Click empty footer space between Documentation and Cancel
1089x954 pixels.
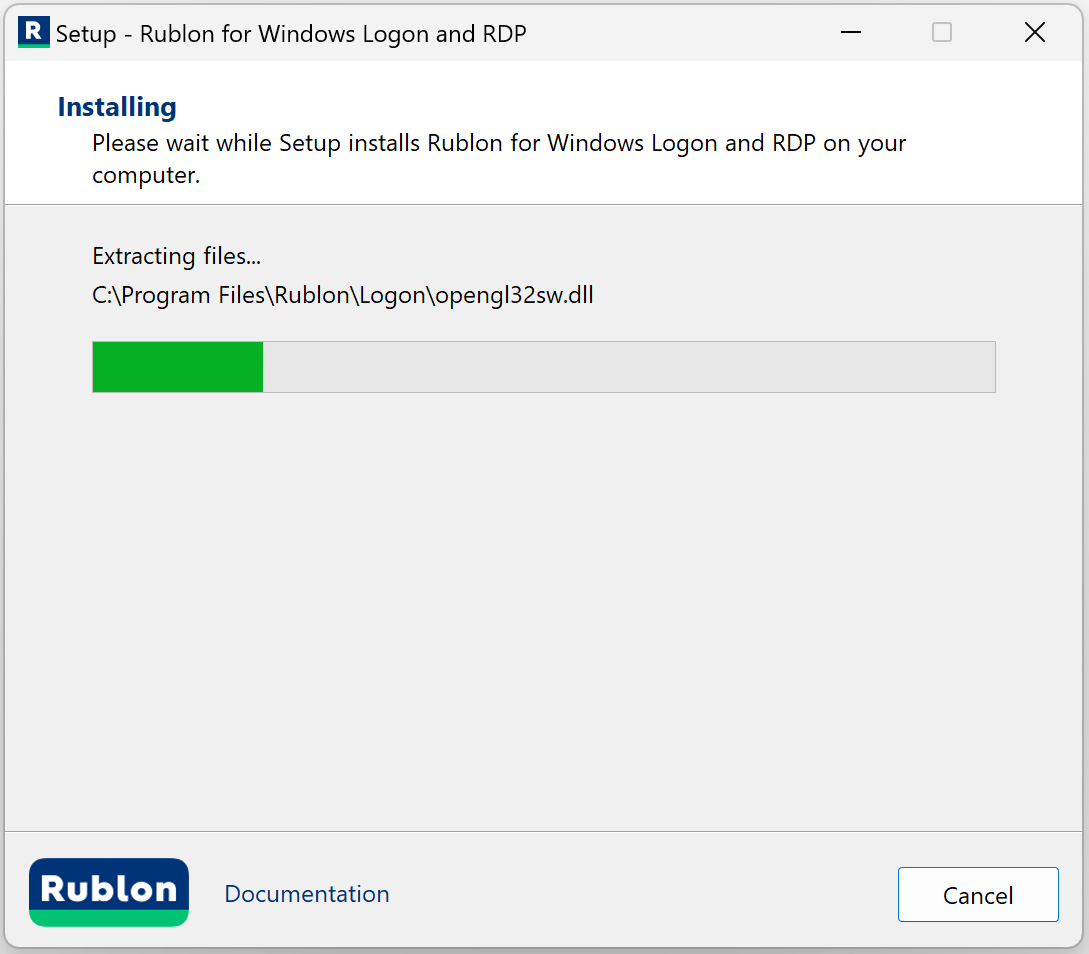coord(640,894)
